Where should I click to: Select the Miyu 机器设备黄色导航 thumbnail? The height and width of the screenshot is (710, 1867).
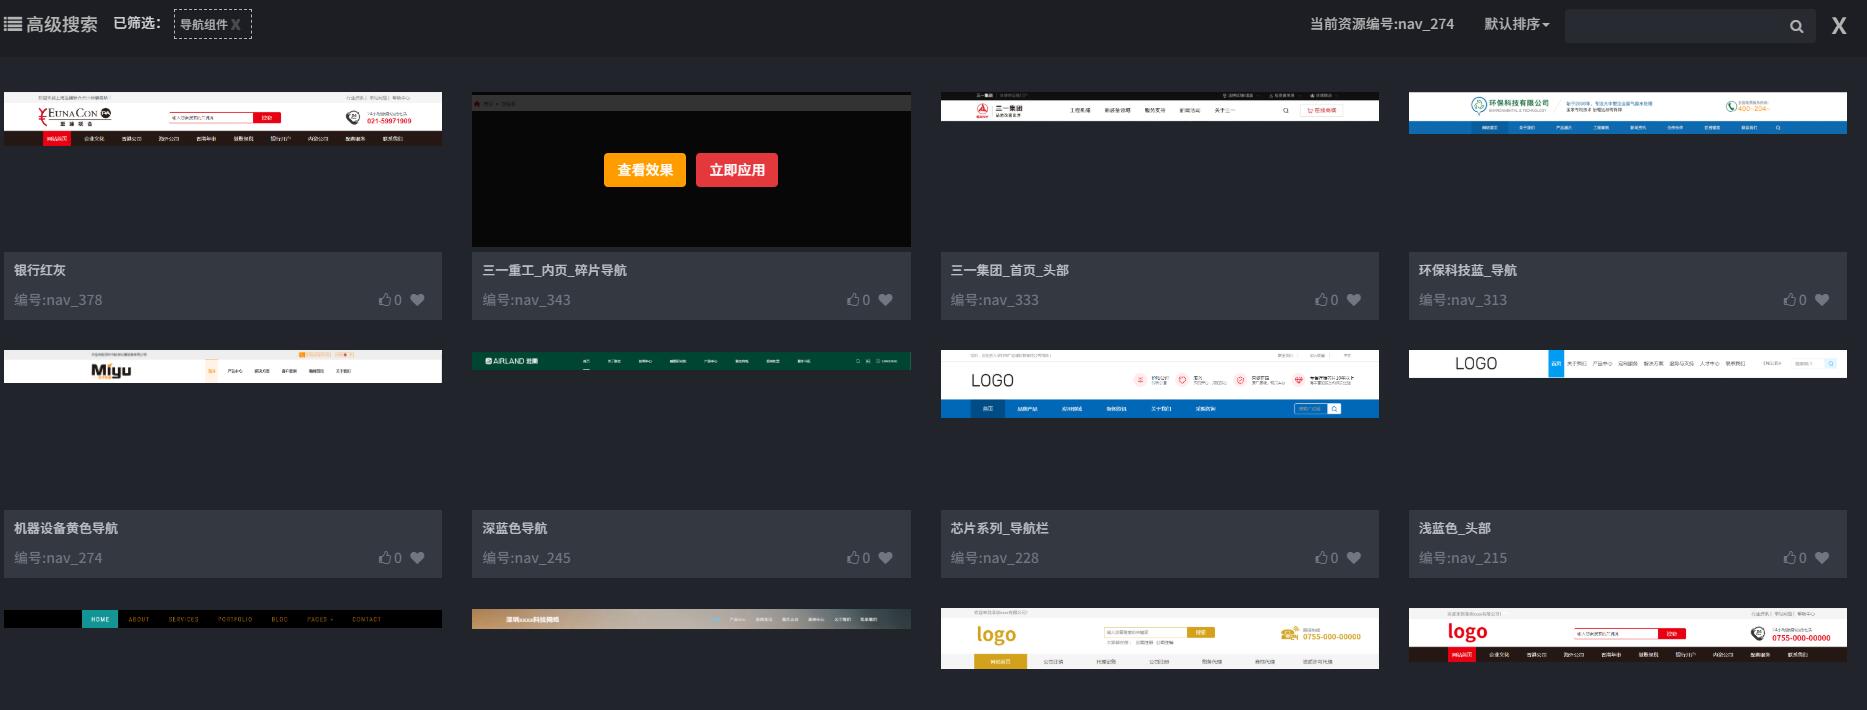click(x=222, y=367)
